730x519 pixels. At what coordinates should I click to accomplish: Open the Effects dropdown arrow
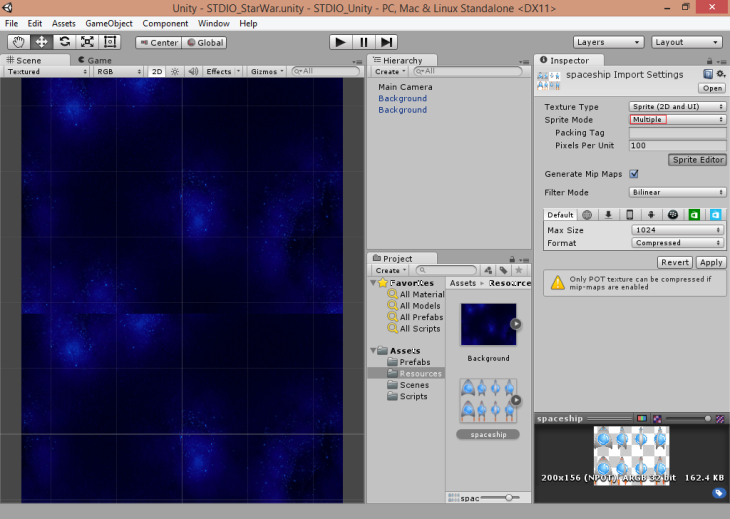point(238,71)
